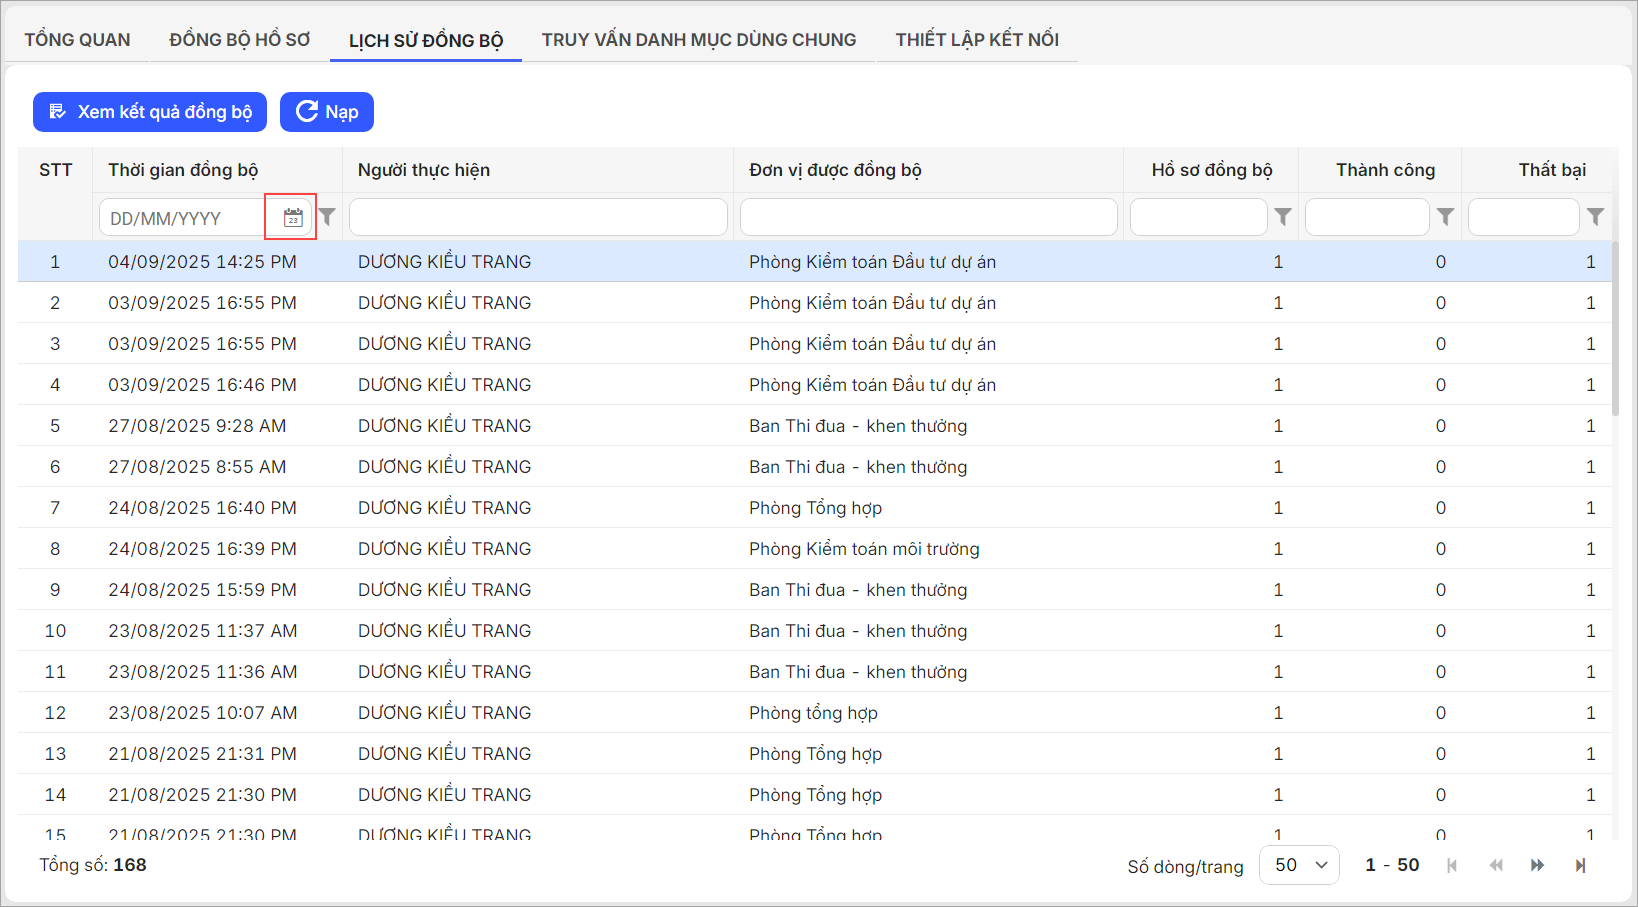Screen dimensions: 1638x907
Task: Click filter icon for Hồ sơ đồng bộ
Action: tap(1283, 217)
